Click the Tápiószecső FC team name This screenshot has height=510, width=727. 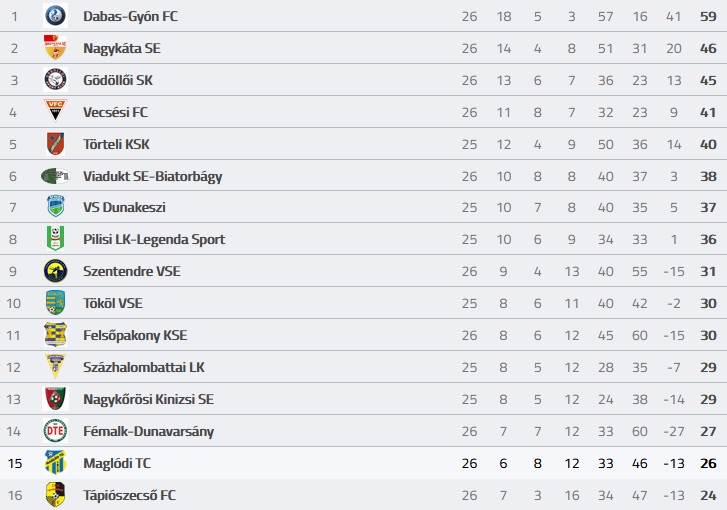point(129,495)
